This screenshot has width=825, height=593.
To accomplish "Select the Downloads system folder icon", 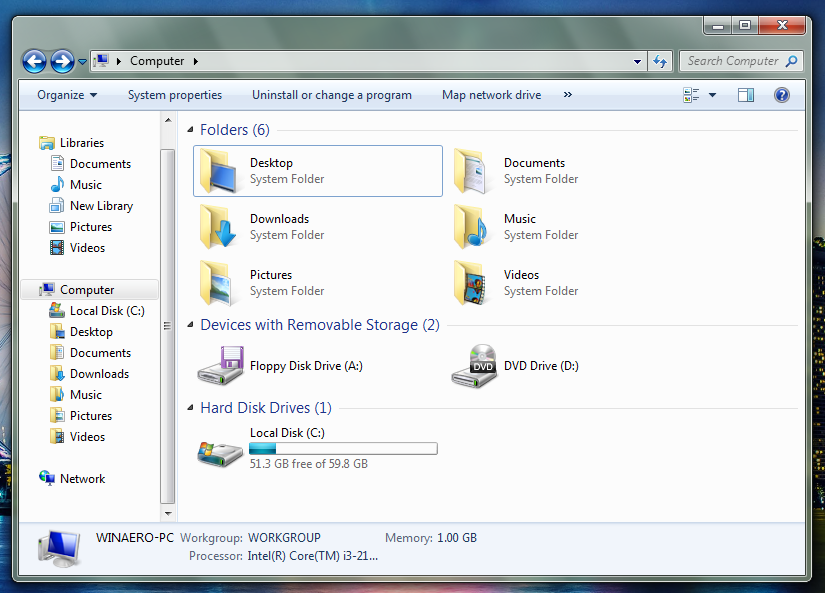I will pos(218,227).
